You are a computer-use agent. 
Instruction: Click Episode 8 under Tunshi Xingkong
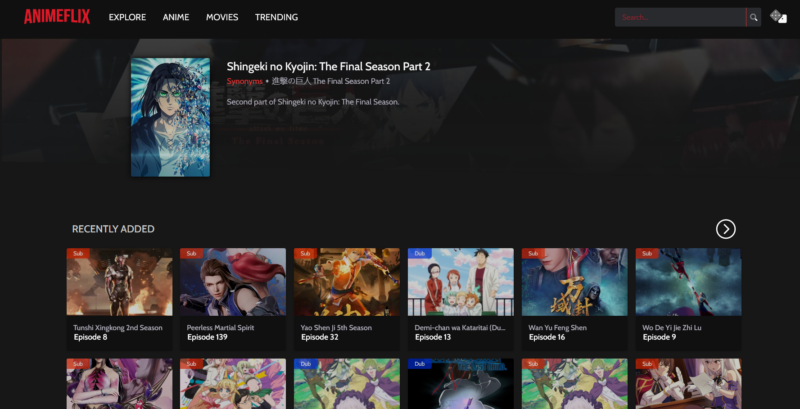90,337
